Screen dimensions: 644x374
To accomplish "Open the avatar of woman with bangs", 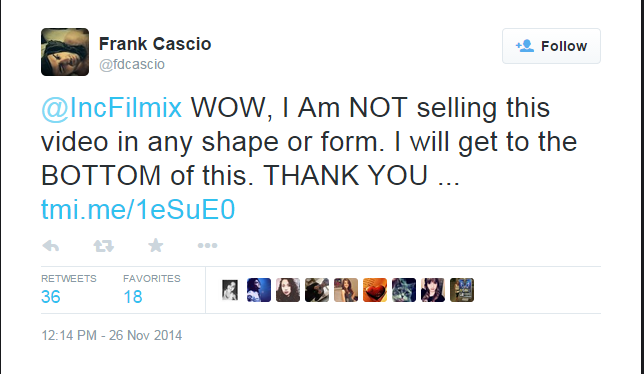I will pos(433,290).
